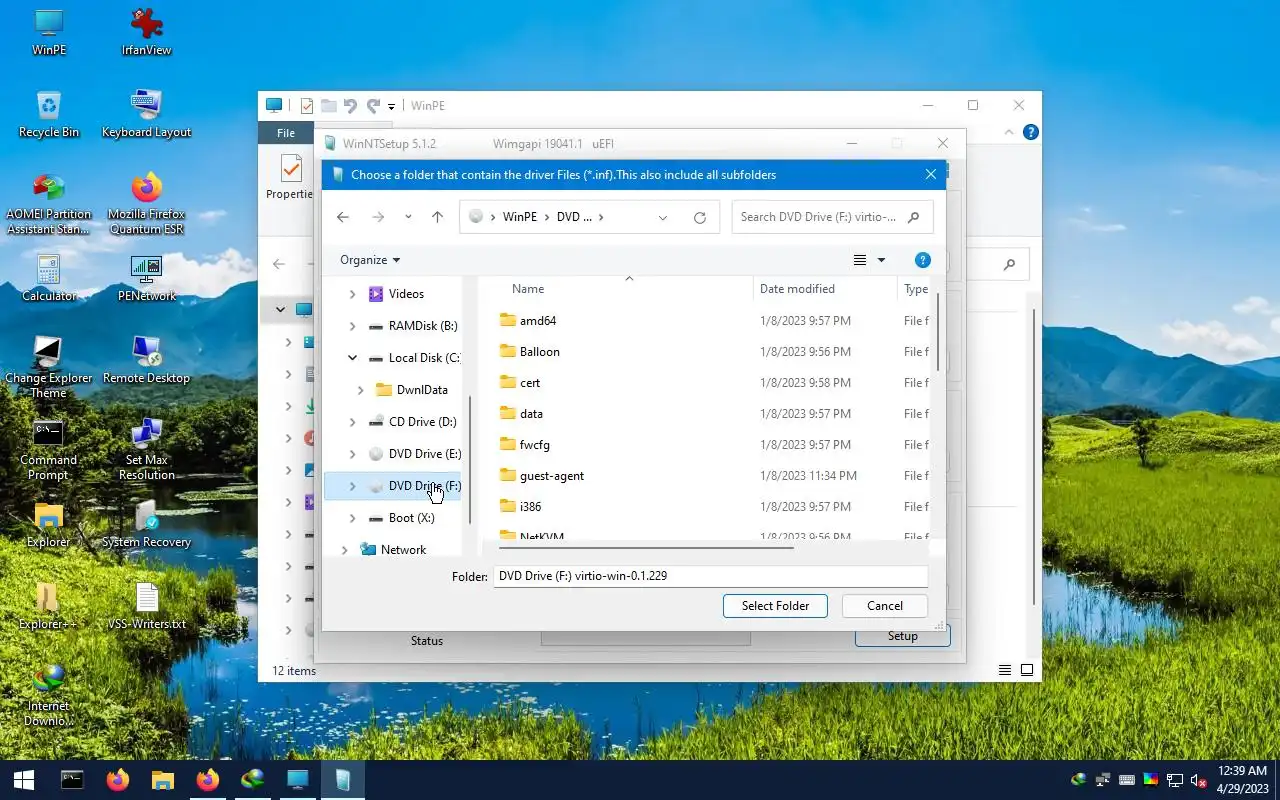The image size is (1280, 800).
Task: Expand the DVD Drive (E:) node
Action: click(x=352, y=454)
